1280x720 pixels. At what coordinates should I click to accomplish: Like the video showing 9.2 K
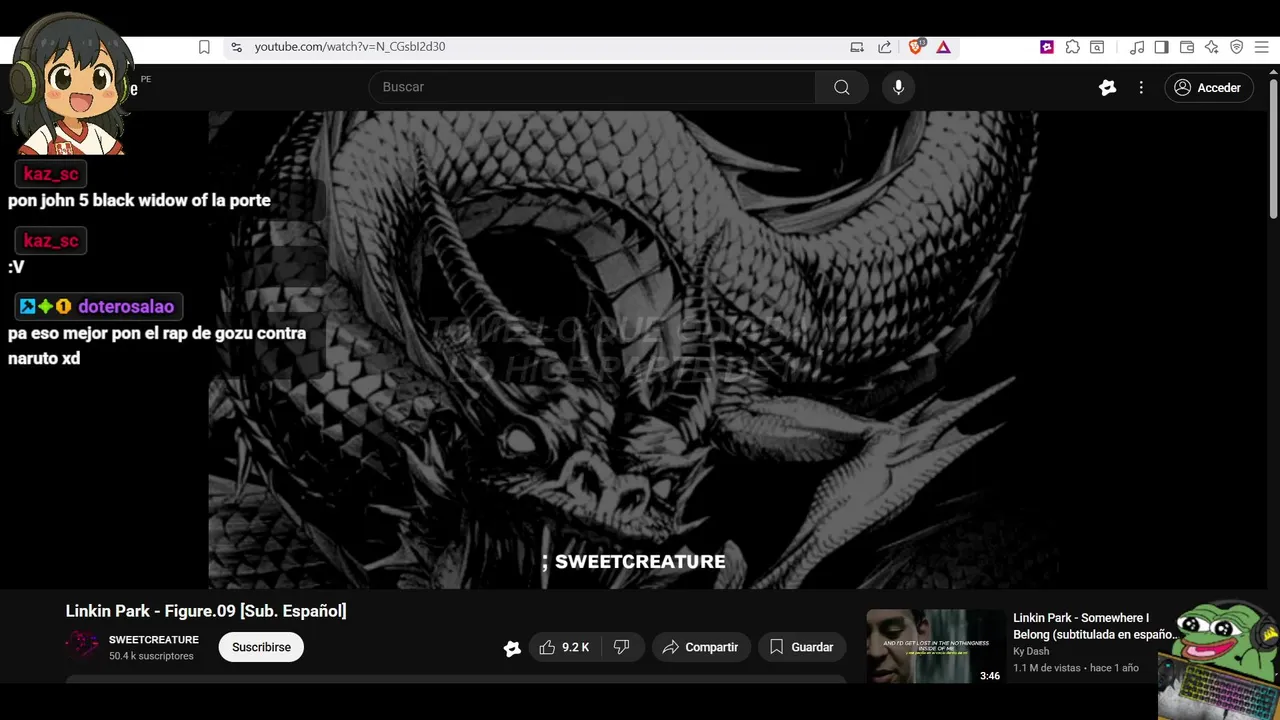tap(564, 647)
